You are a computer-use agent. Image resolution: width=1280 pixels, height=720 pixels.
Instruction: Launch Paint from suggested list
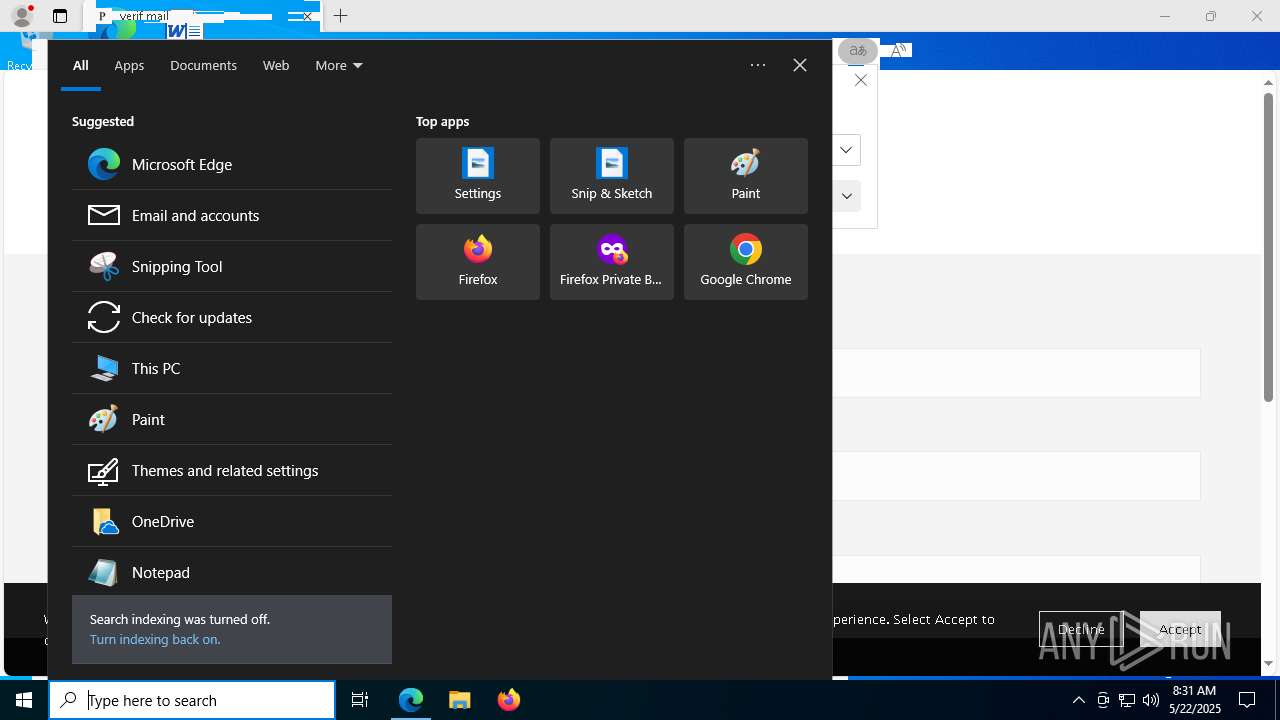232,419
